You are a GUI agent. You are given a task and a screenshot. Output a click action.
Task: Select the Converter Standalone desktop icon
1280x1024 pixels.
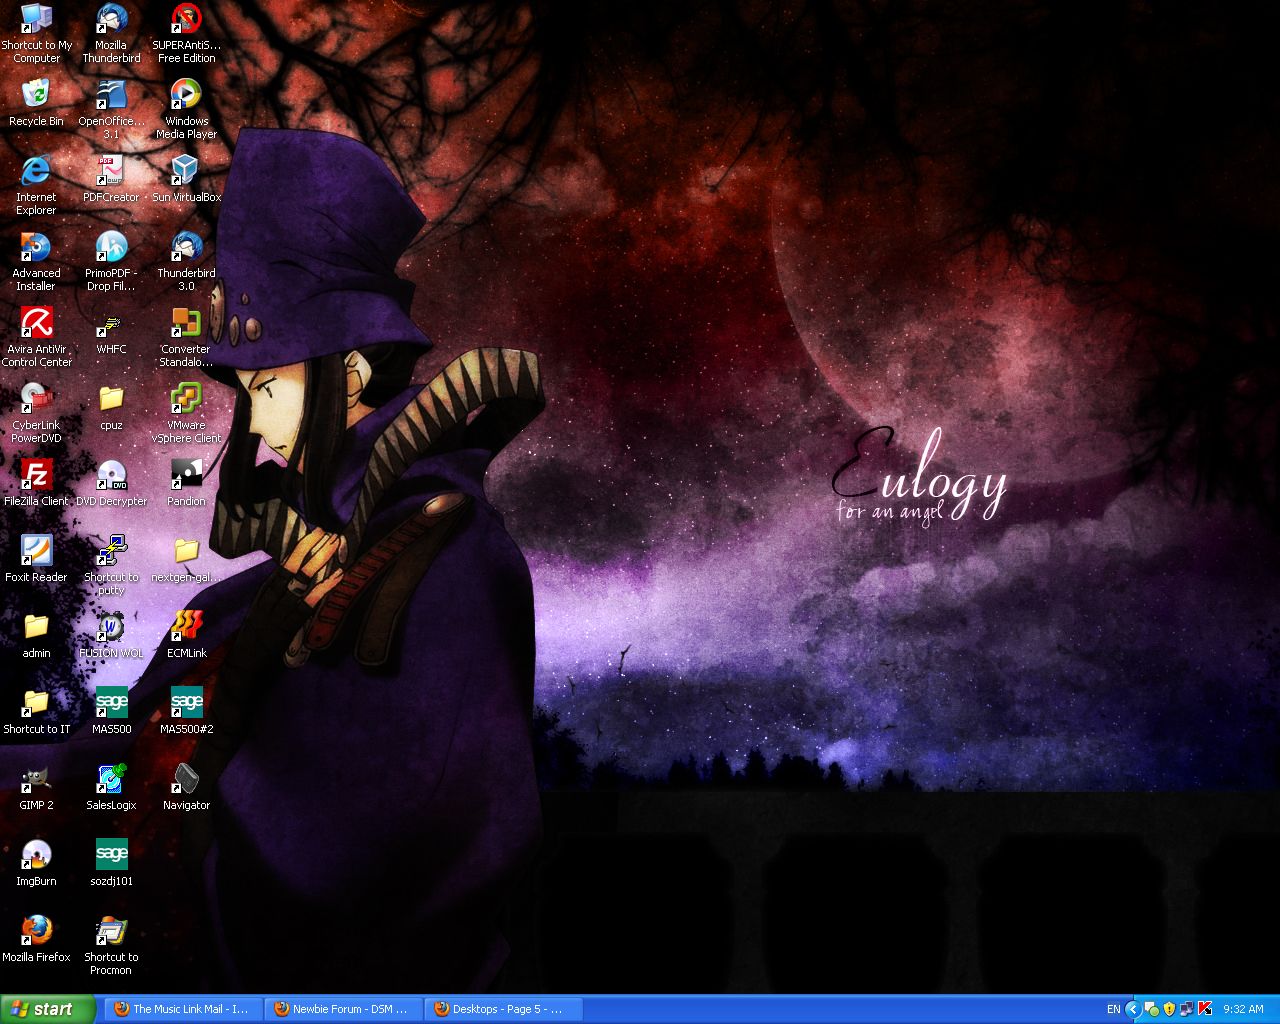click(186, 337)
